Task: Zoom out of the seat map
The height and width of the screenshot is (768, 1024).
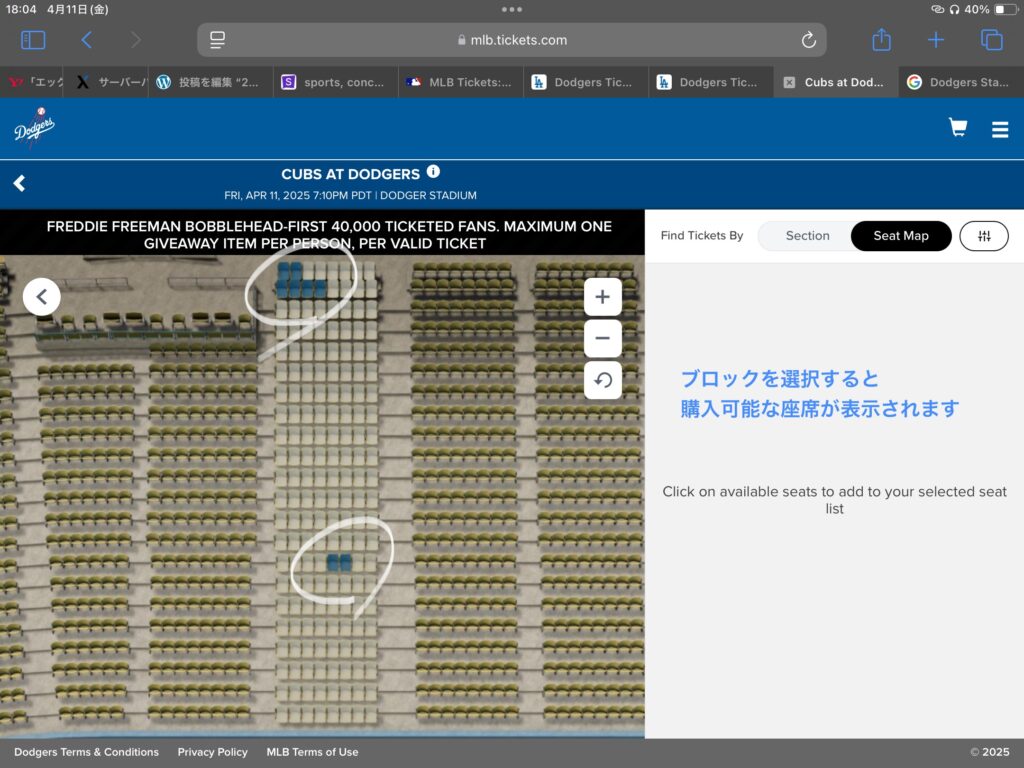Action: click(x=603, y=338)
